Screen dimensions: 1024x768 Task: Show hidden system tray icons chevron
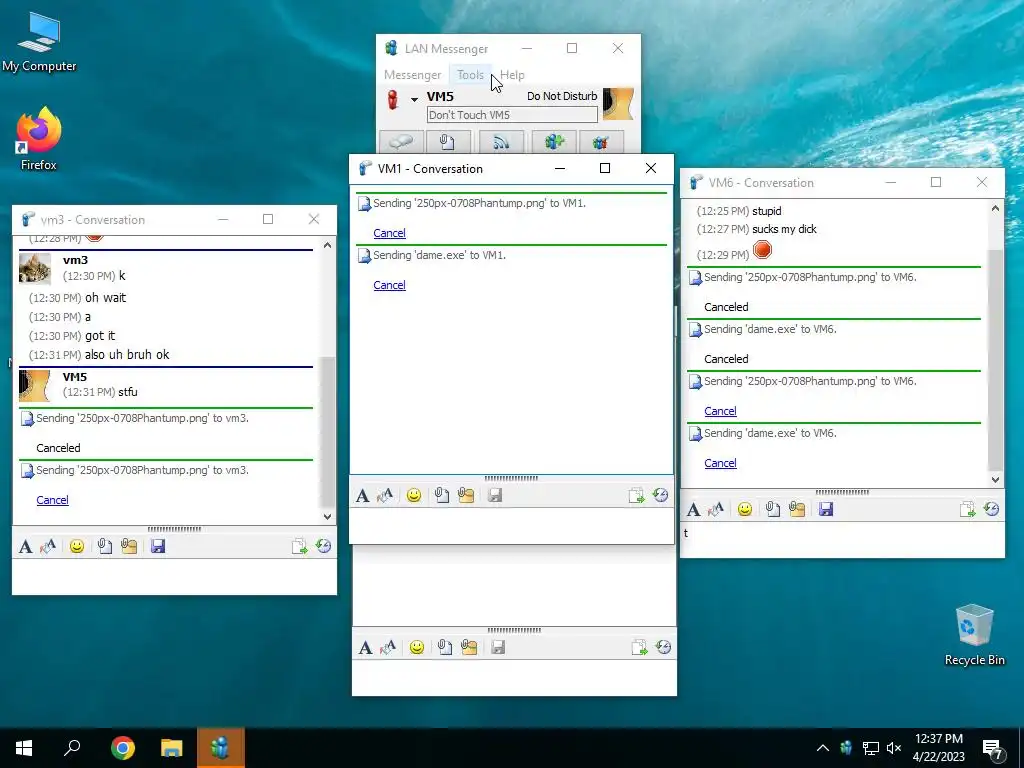[x=823, y=748]
